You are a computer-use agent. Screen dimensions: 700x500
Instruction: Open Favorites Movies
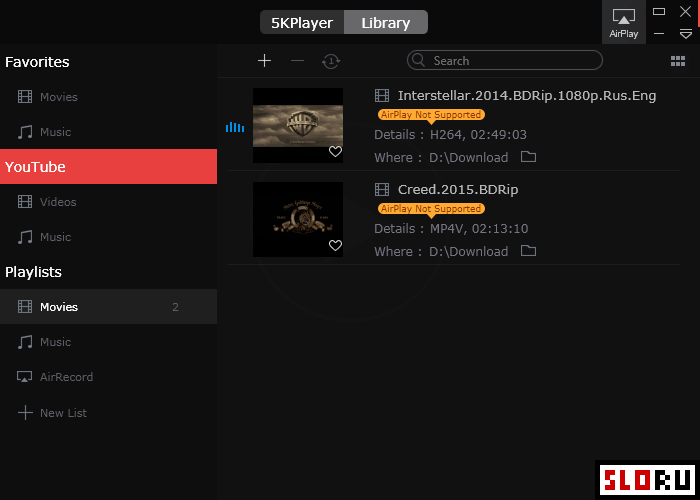pyautogui.click(x=108, y=97)
